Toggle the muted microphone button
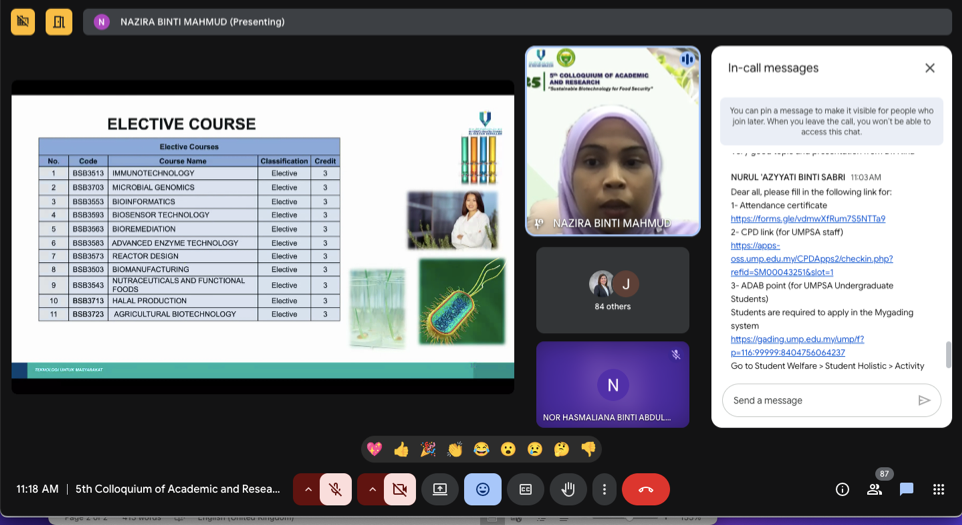The height and width of the screenshot is (525, 962). tap(336, 489)
